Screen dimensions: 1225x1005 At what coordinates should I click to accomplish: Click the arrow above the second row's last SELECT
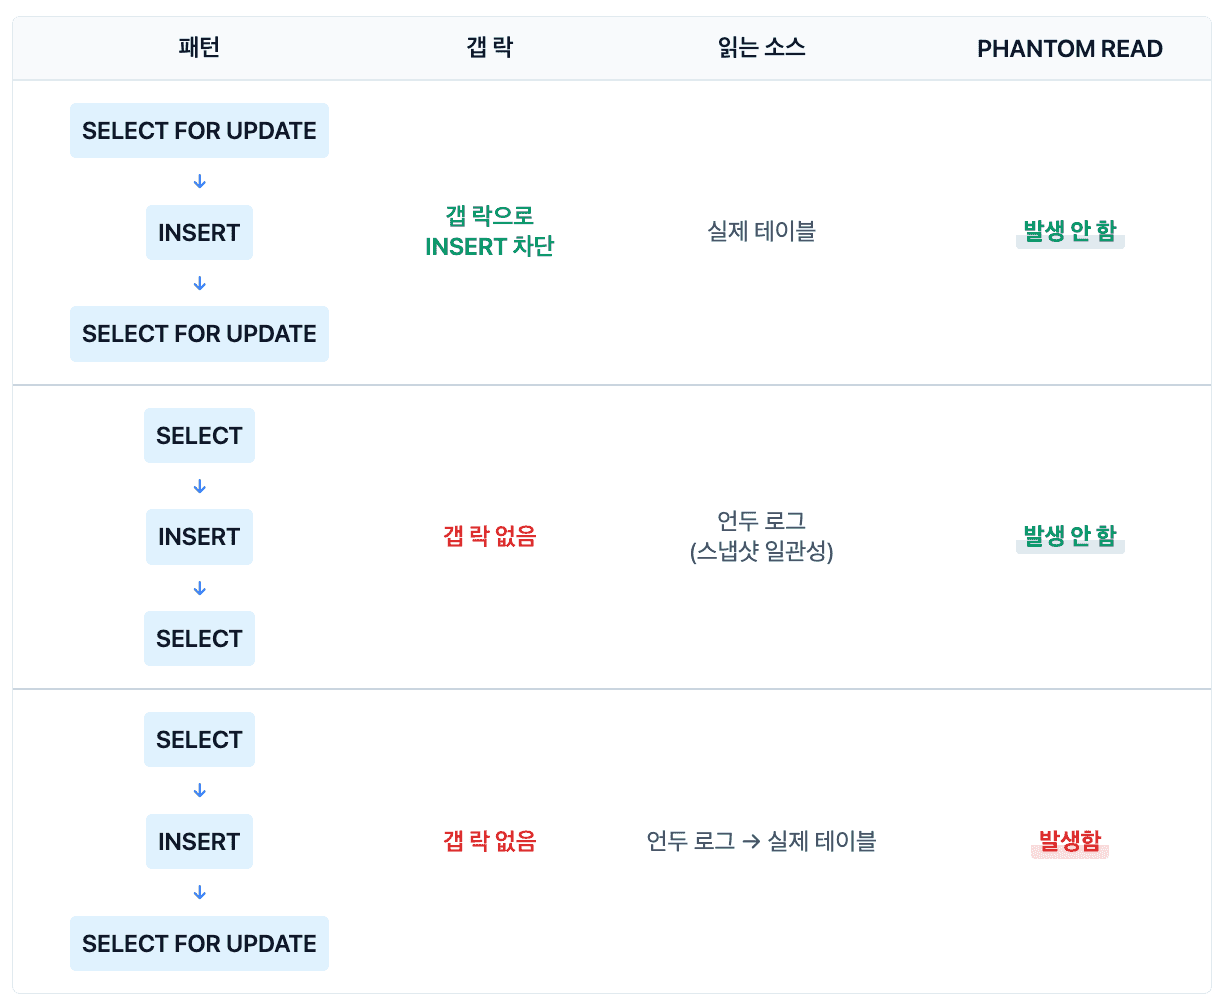point(199,589)
